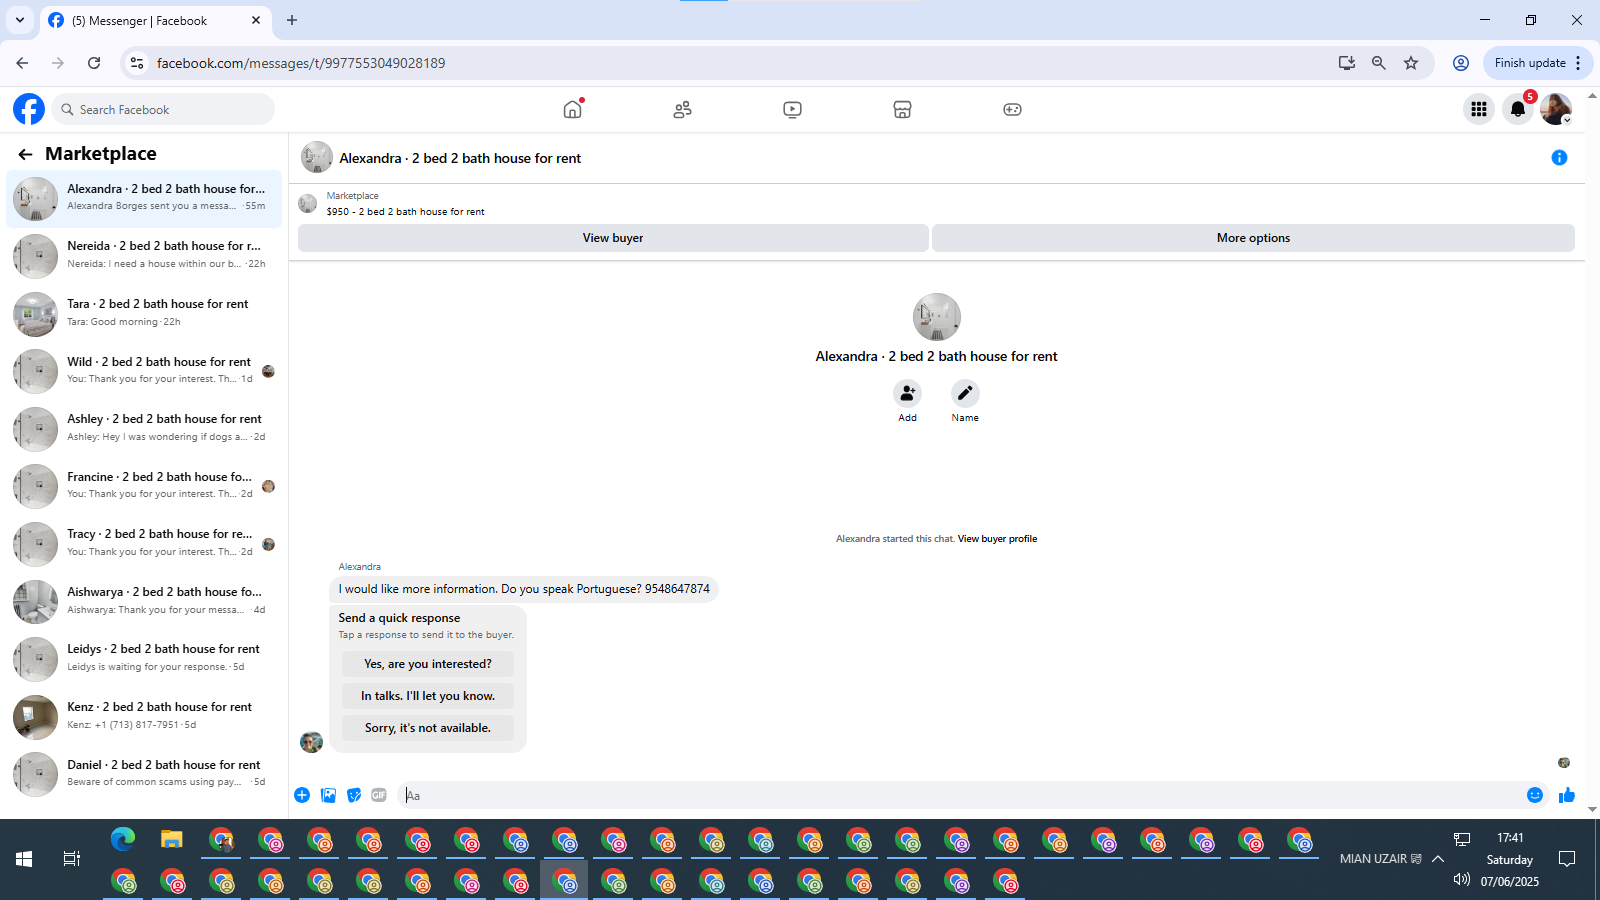1600x900 pixels.
Task: Open the Alexandra conversation in the list
Action: point(144,199)
